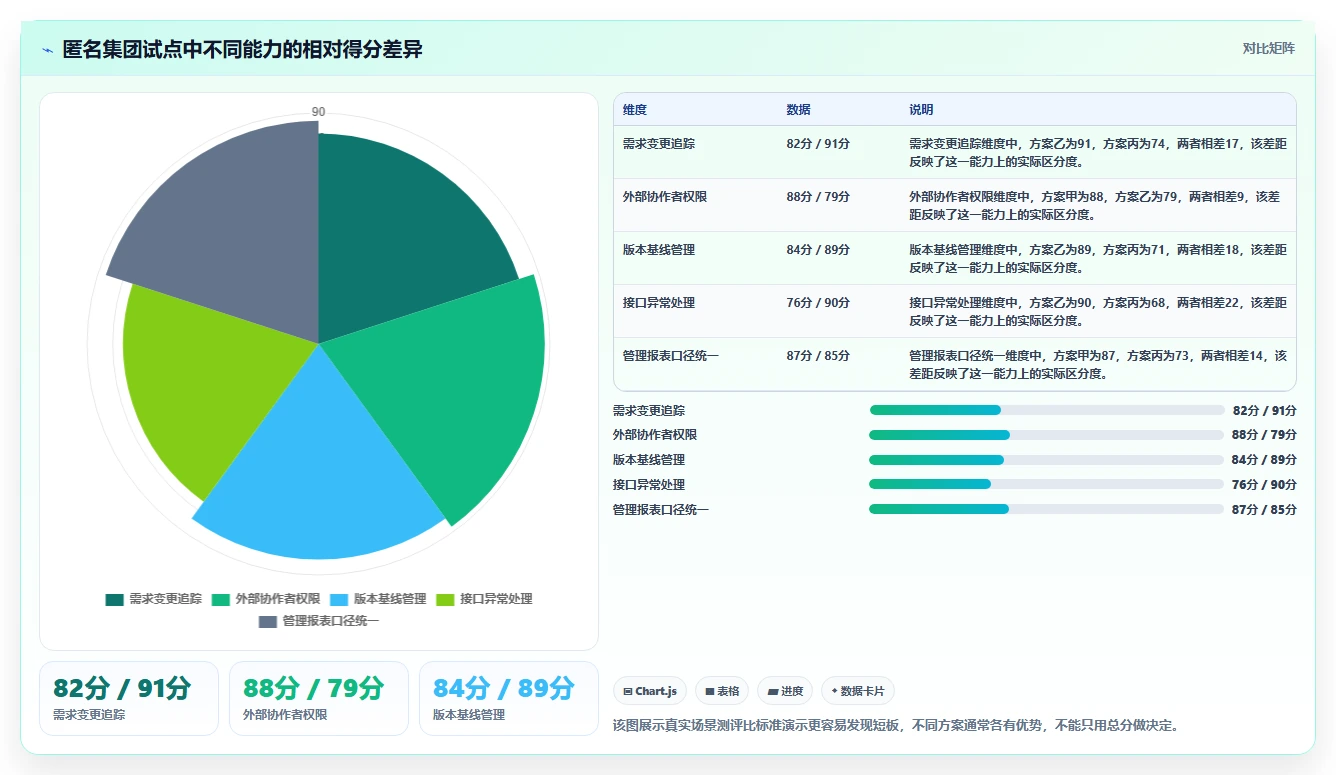Click the 版本基线管理 table row label

point(659,250)
